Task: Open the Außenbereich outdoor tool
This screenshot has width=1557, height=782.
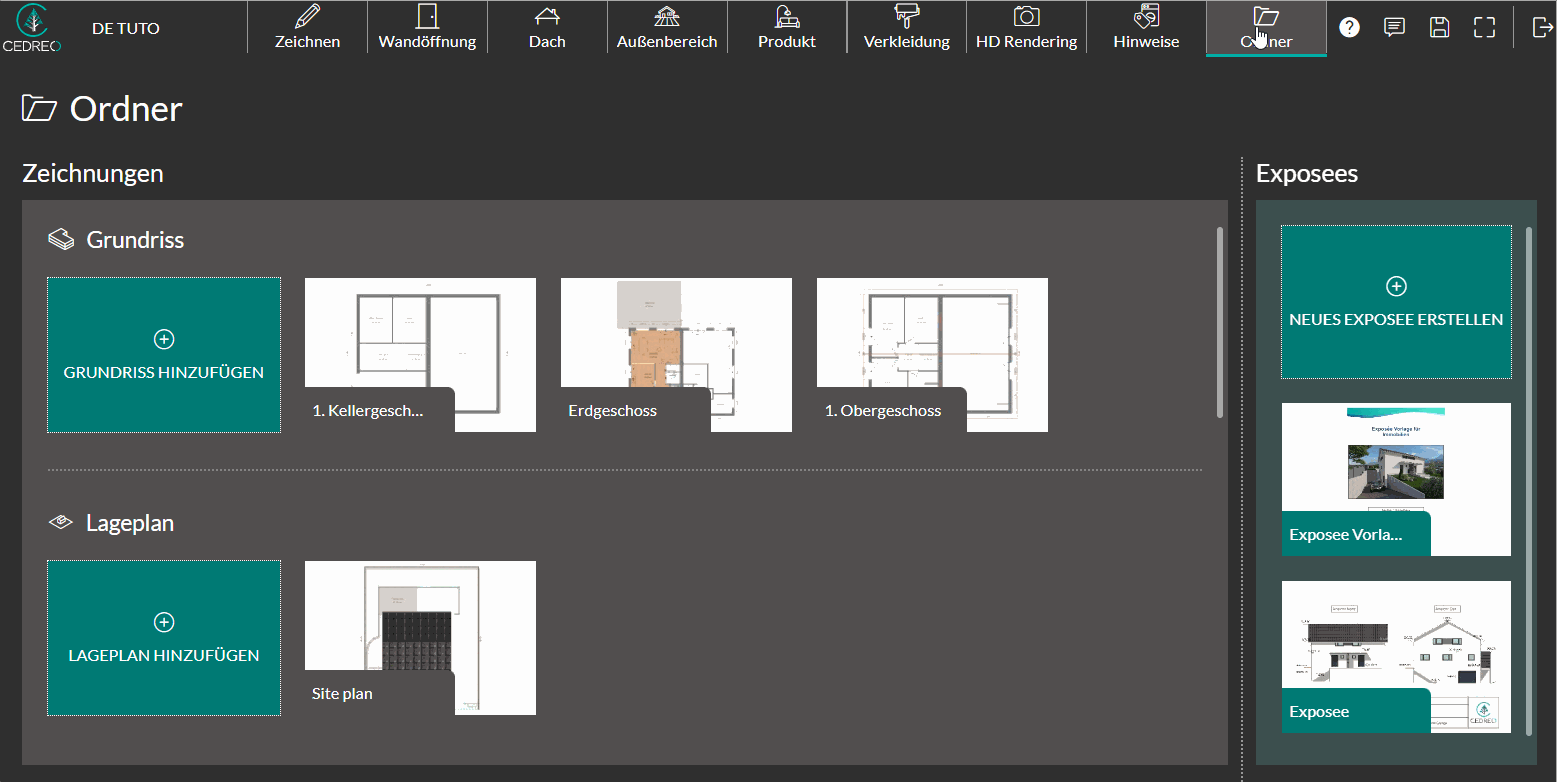Action: coord(667,28)
